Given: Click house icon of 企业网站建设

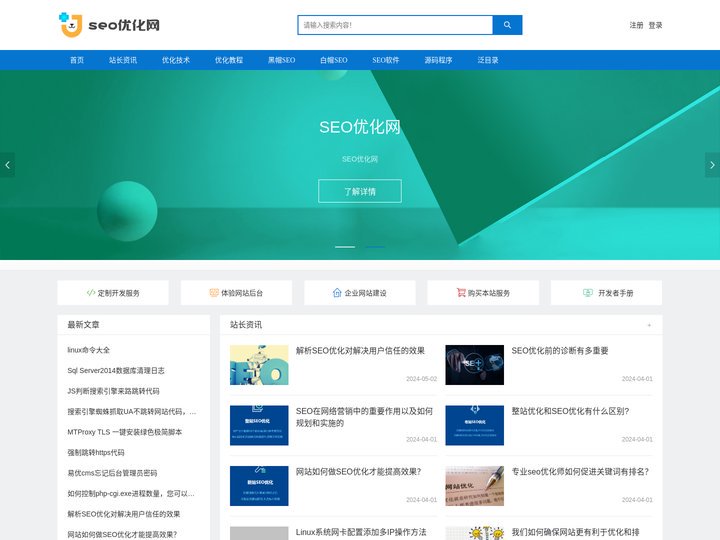Looking at the screenshot, I should click(337, 292).
